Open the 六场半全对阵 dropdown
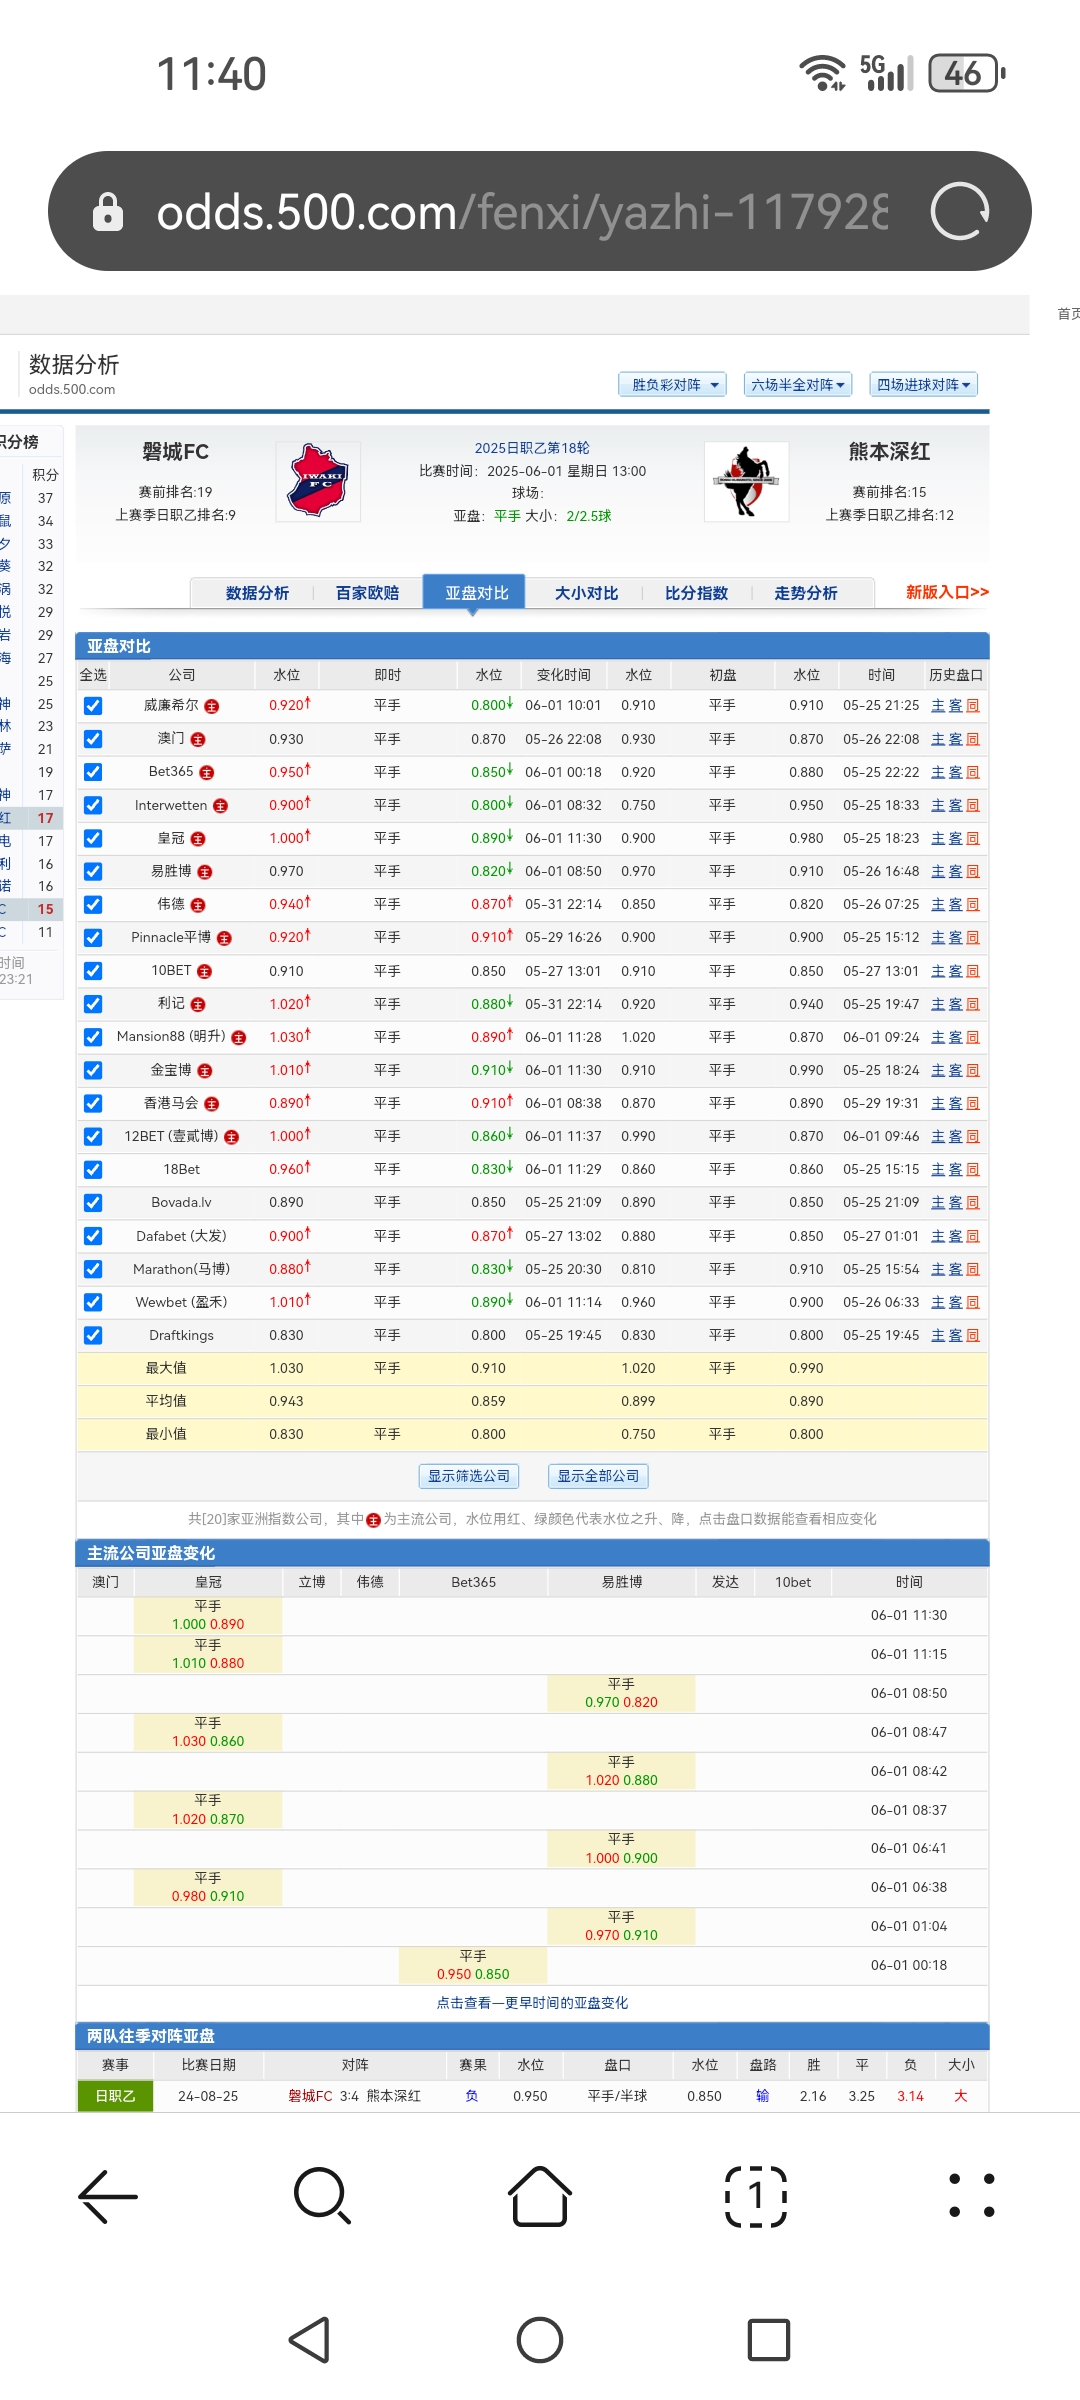Viewport: 1080px width, 2400px height. tap(798, 385)
